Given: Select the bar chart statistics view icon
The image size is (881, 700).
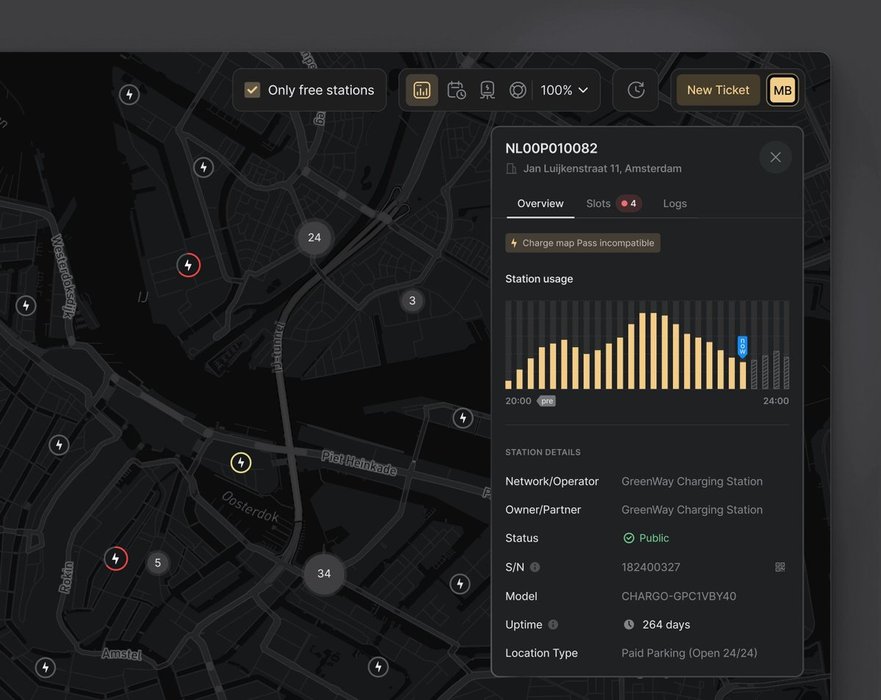Looking at the screenshot, I should tap(422, 90).
